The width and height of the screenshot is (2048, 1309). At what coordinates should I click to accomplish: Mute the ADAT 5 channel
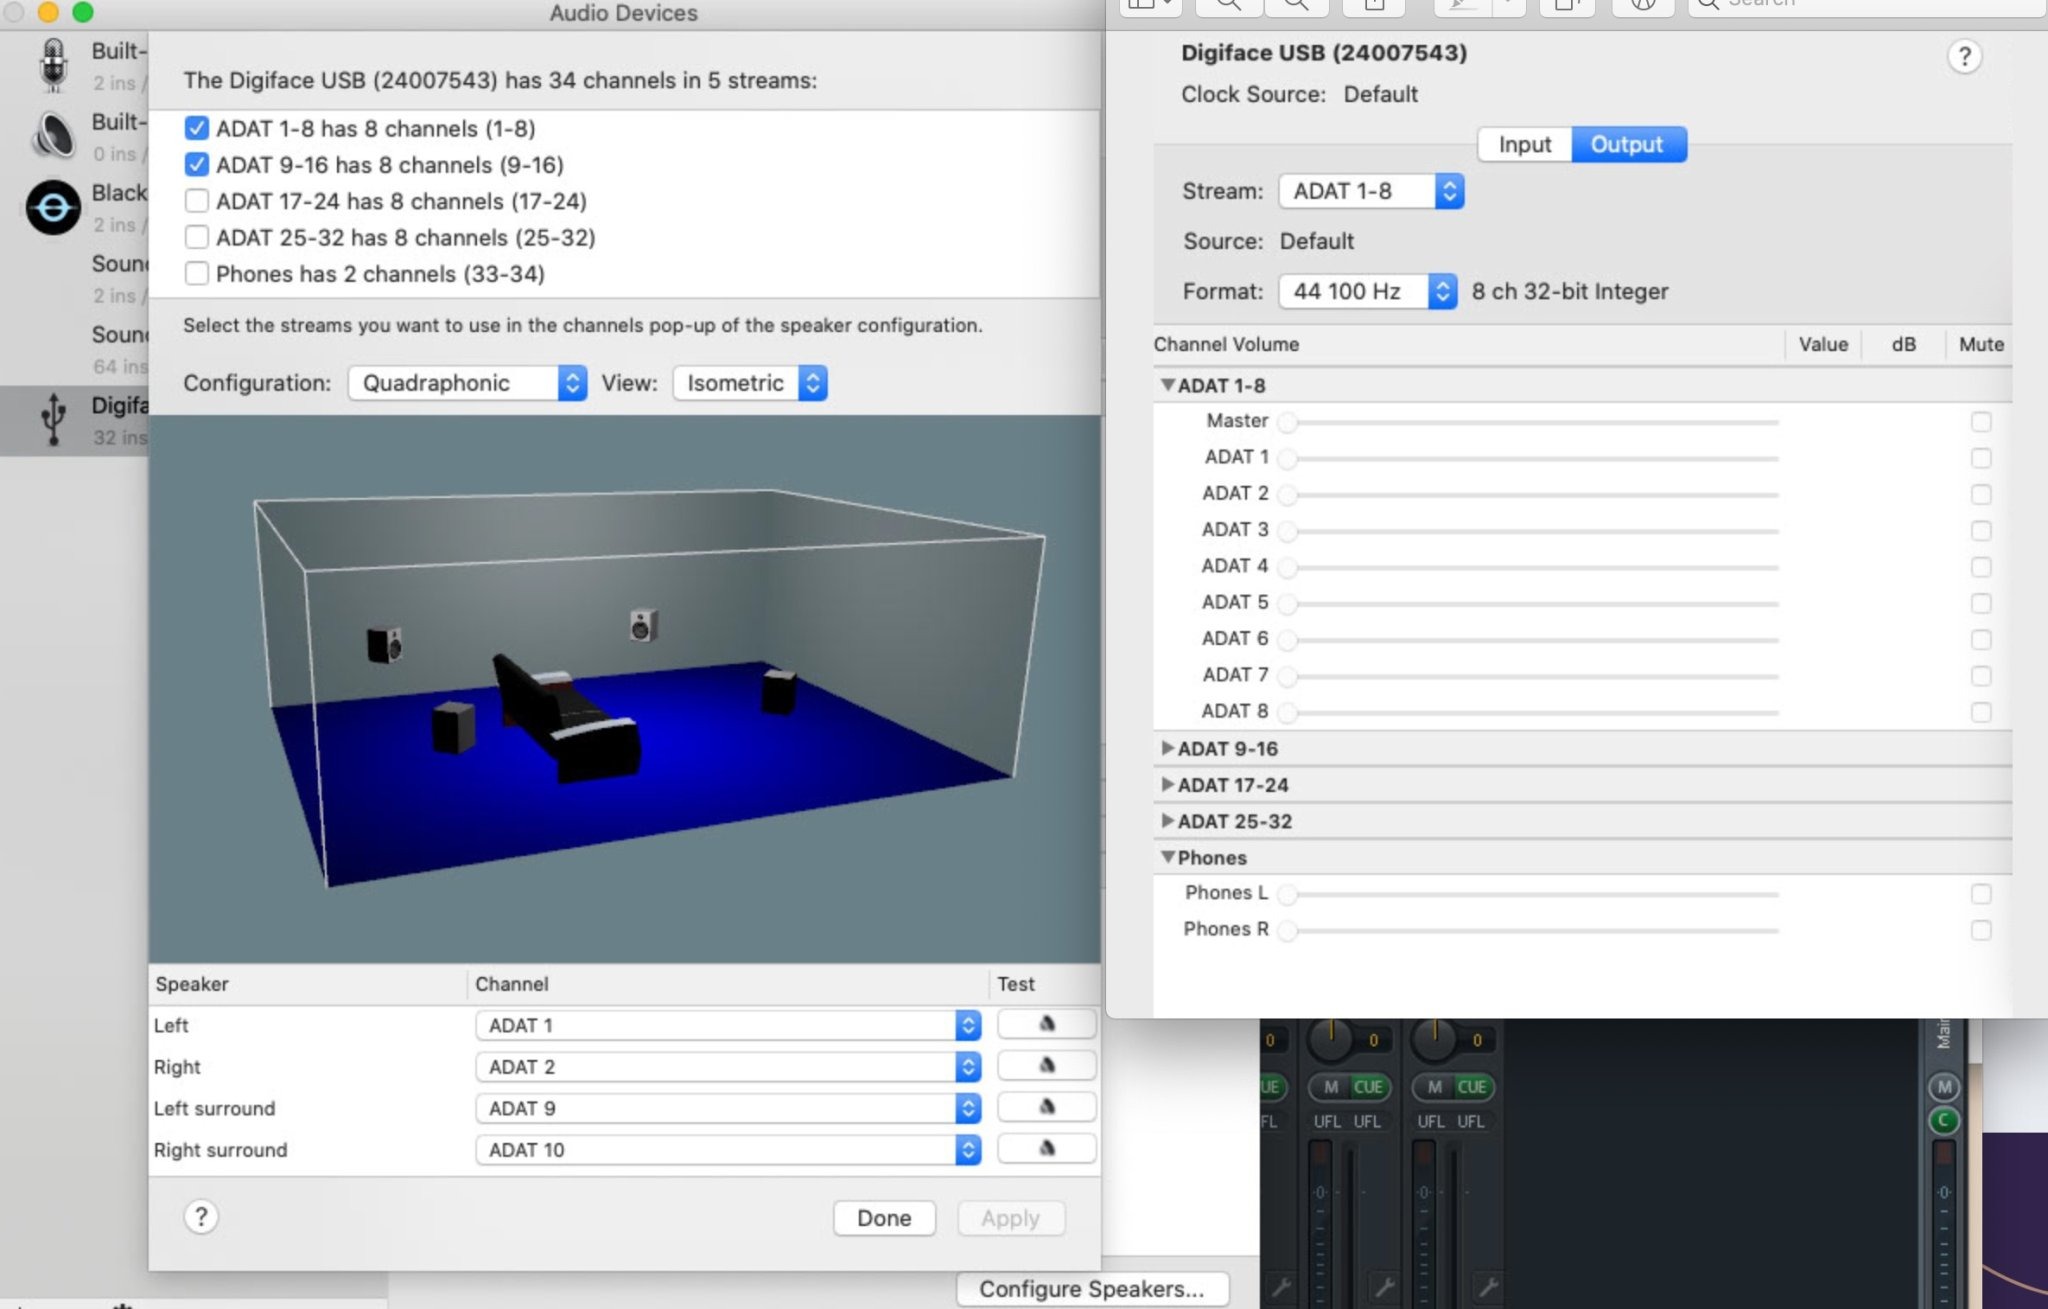[1980, 603]
